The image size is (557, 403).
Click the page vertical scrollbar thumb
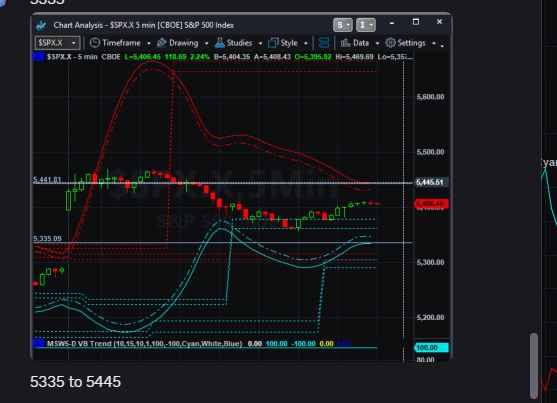click(x=534, y=366)
